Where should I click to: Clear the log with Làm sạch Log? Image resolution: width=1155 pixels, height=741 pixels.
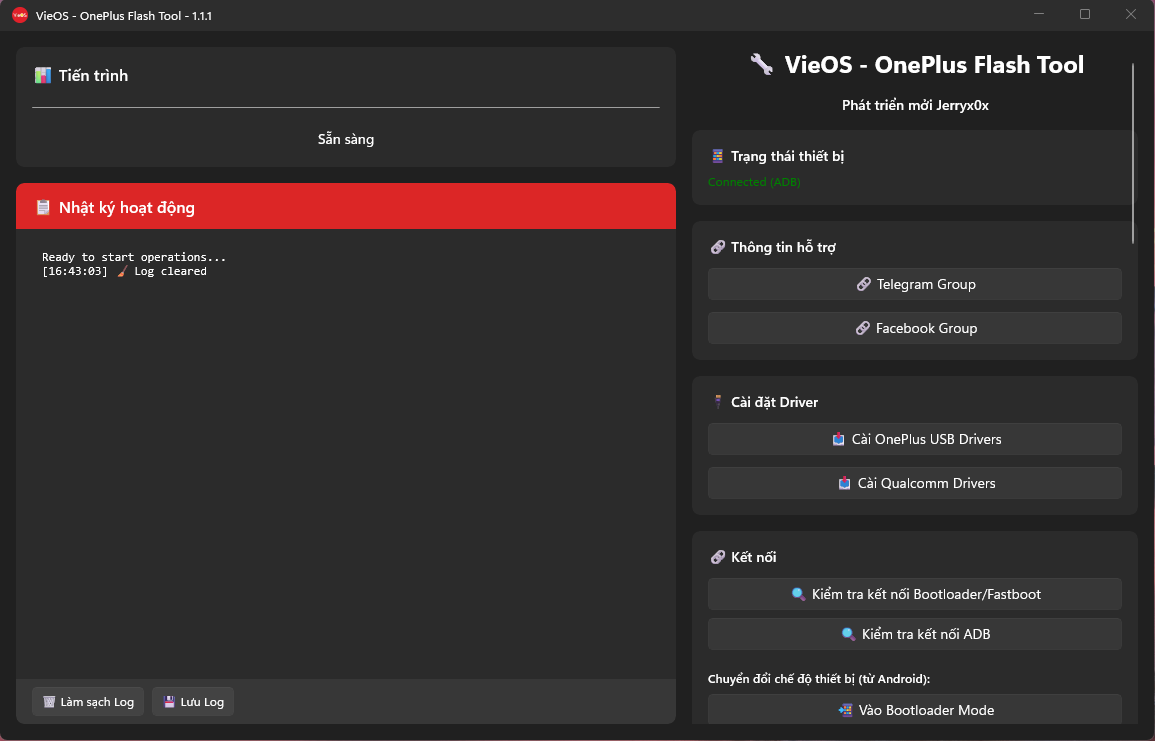[88, 702]
